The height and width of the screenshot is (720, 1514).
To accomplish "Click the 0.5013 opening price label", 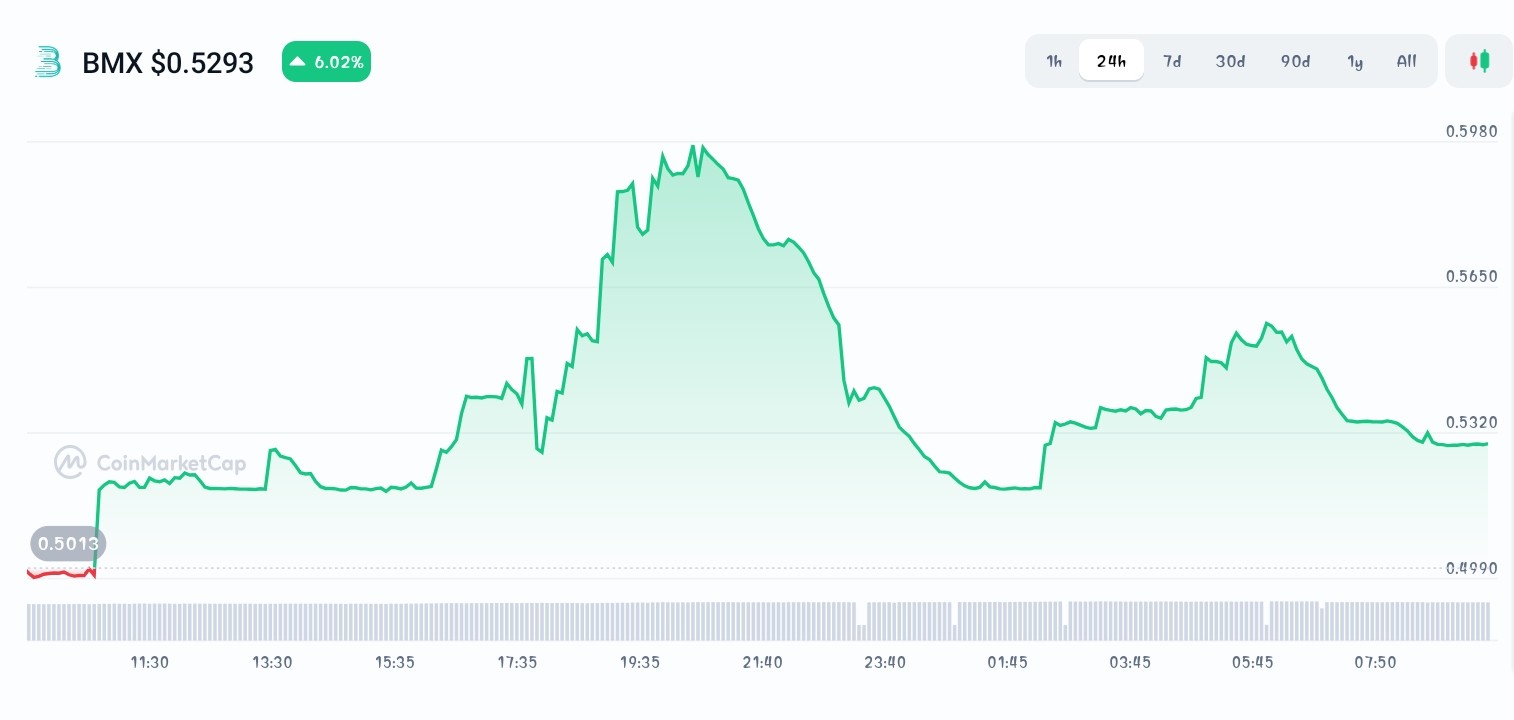I will (68, 544).
